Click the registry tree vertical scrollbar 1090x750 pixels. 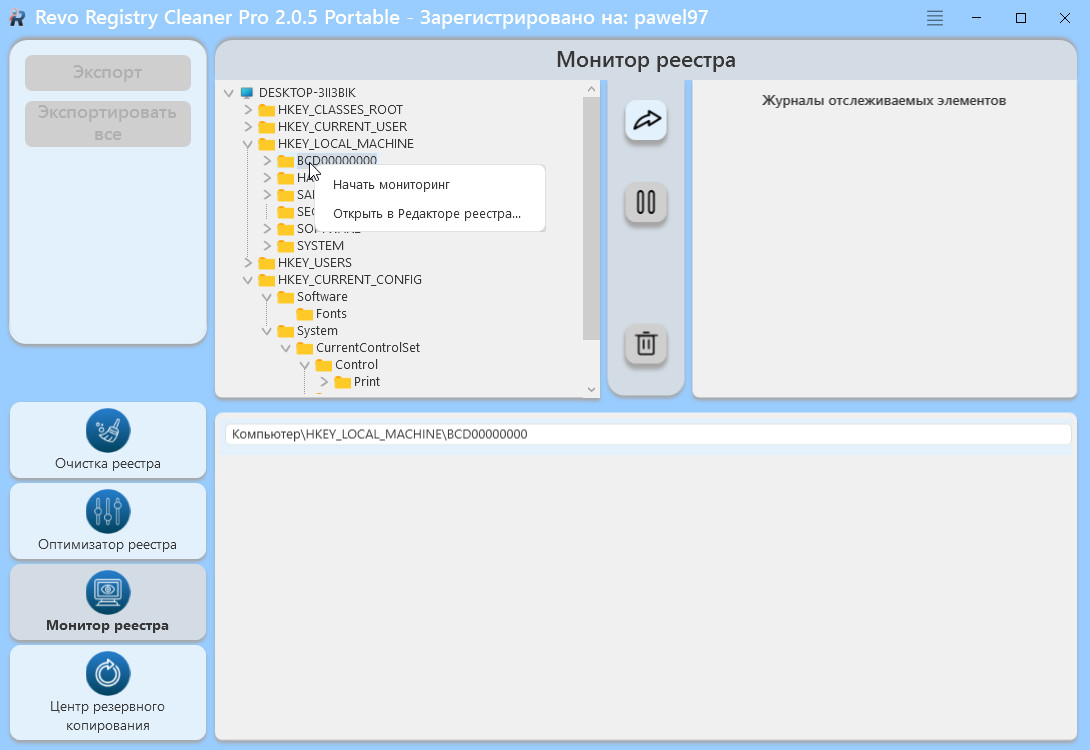click(591, 220)
